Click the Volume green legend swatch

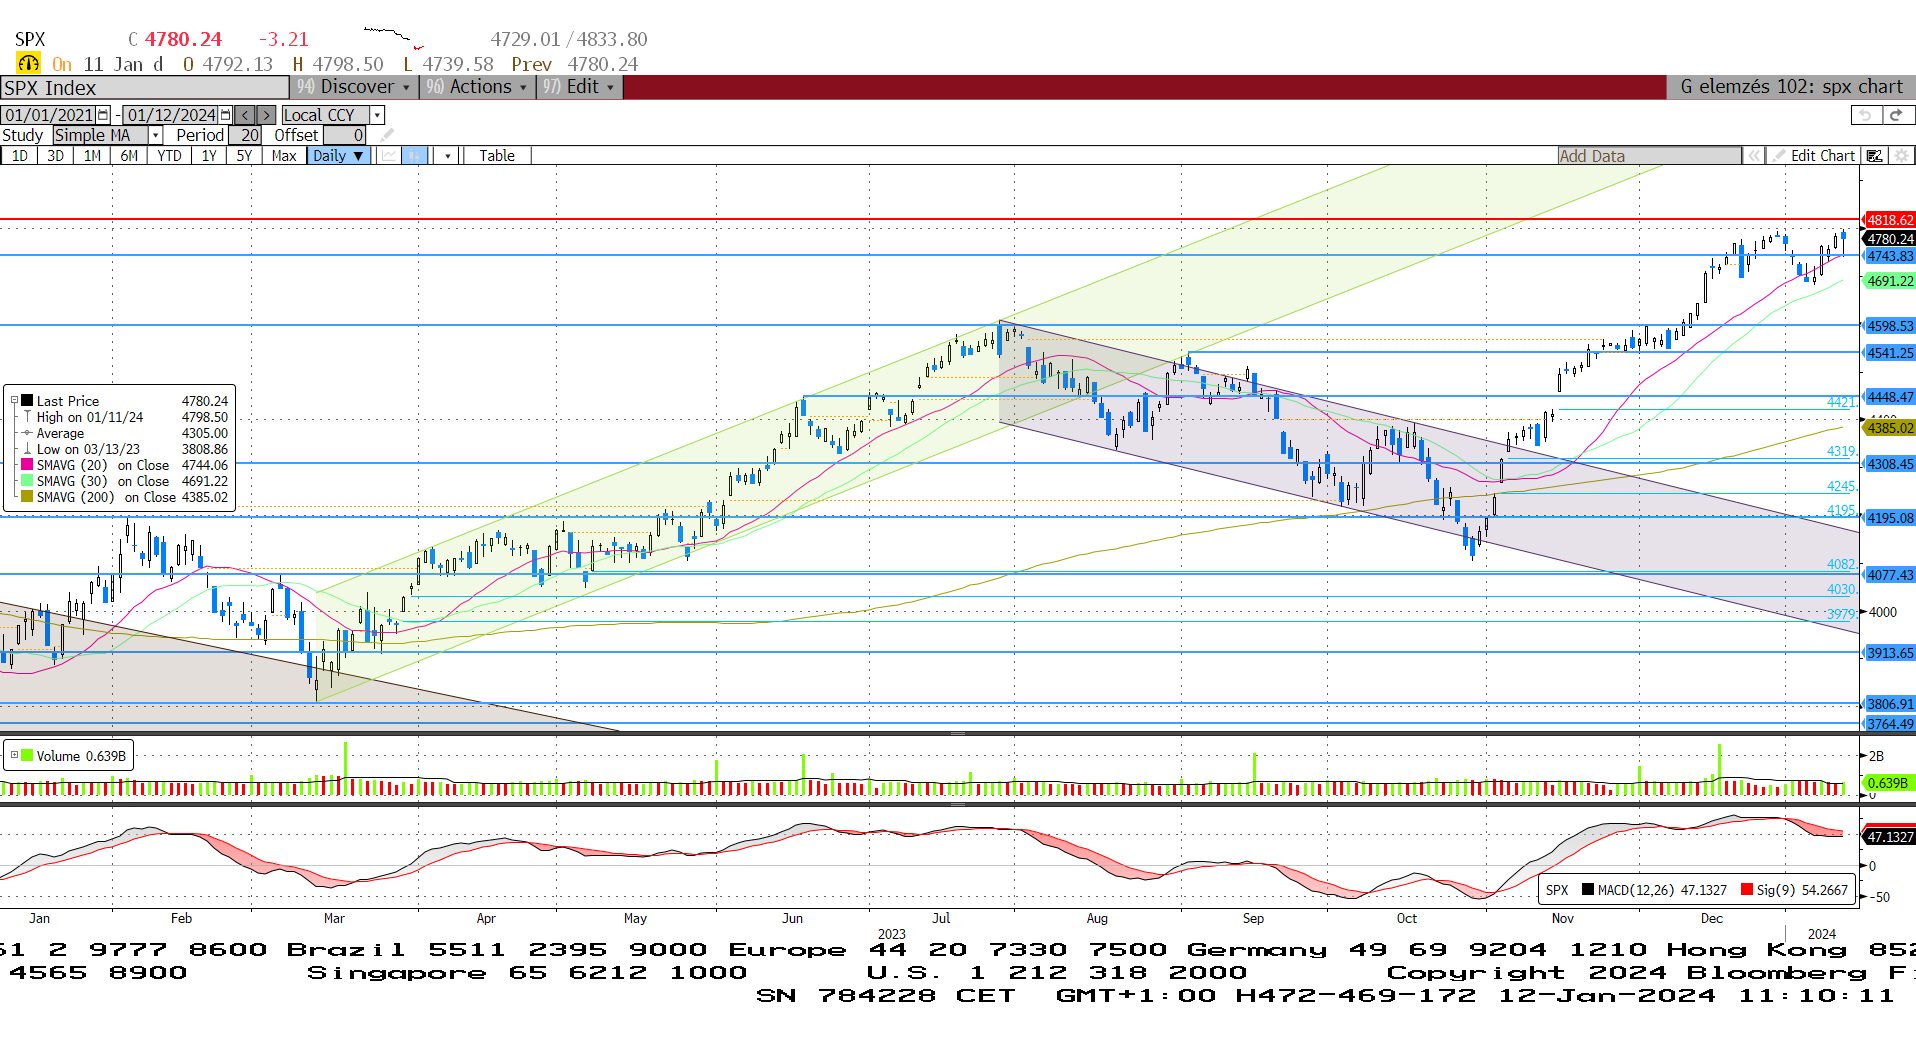click(x=27, y=755)
